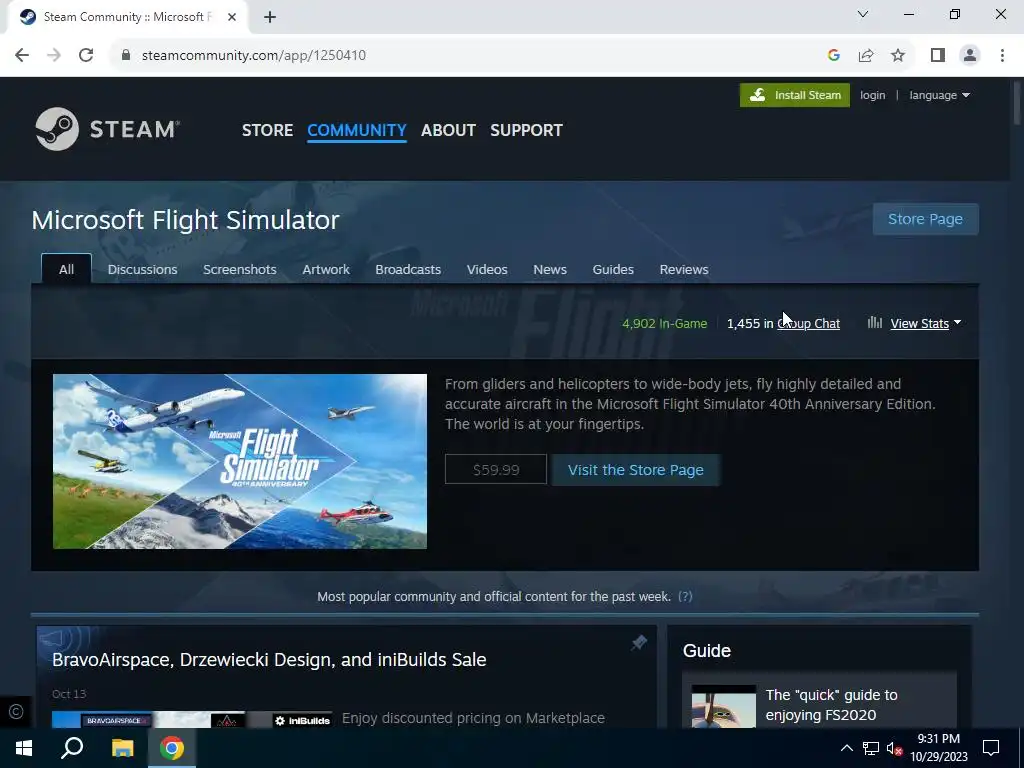Image resolution: width=1024 pixels, height=768 pixels.
Task: Click the tab search chevron in title bar
Action: coord(863,14)
